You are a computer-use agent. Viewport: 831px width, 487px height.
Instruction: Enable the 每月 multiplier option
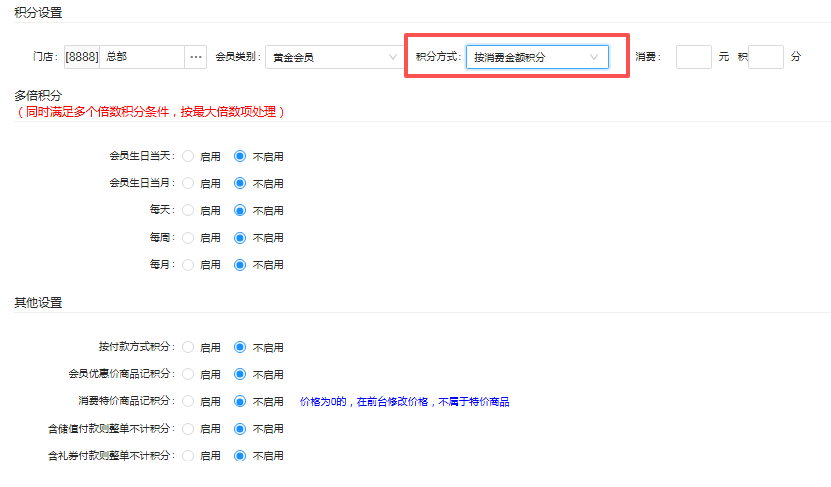(188, 264)
